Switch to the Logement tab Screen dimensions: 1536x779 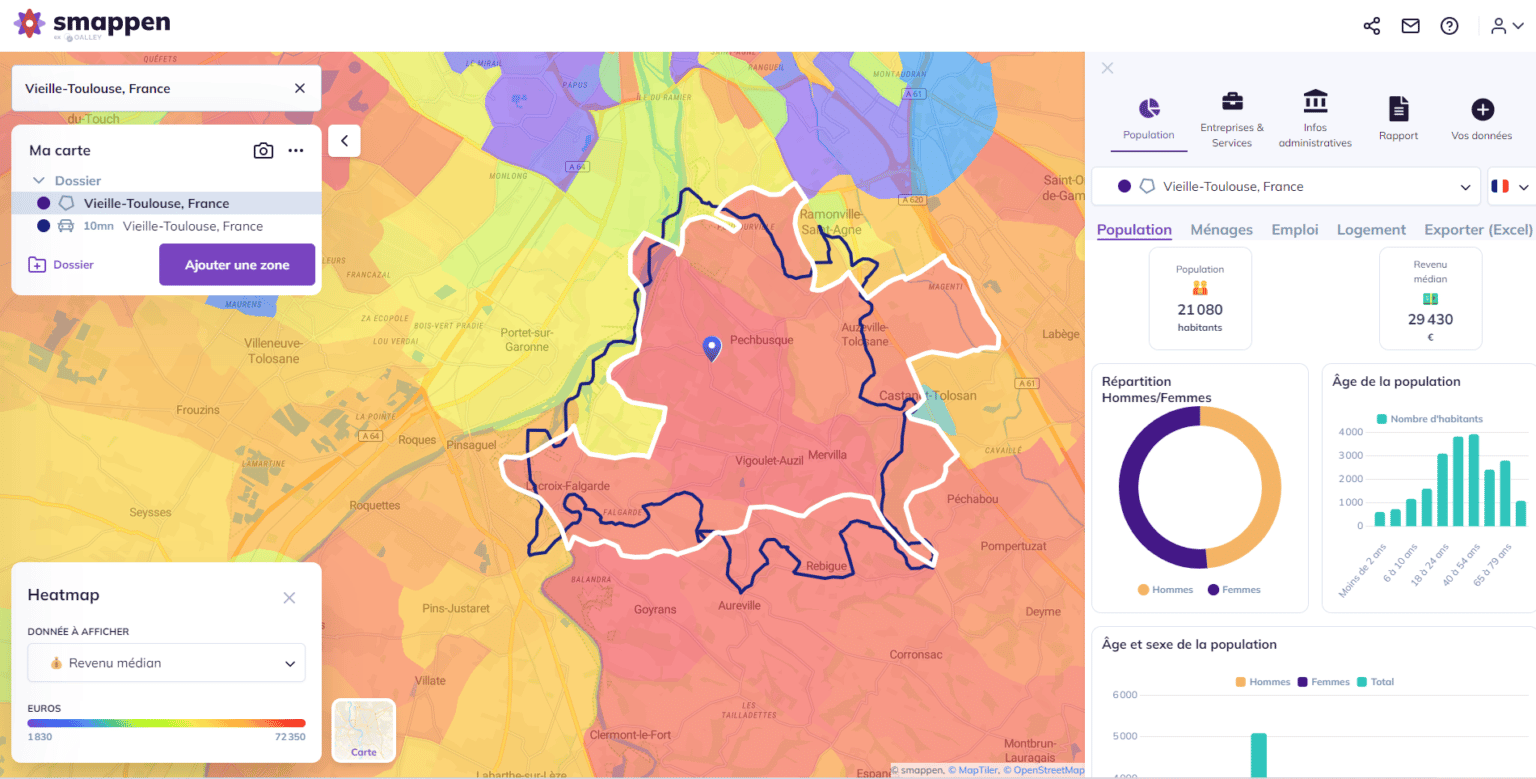pyautogui.click(x=1371, y=230)
